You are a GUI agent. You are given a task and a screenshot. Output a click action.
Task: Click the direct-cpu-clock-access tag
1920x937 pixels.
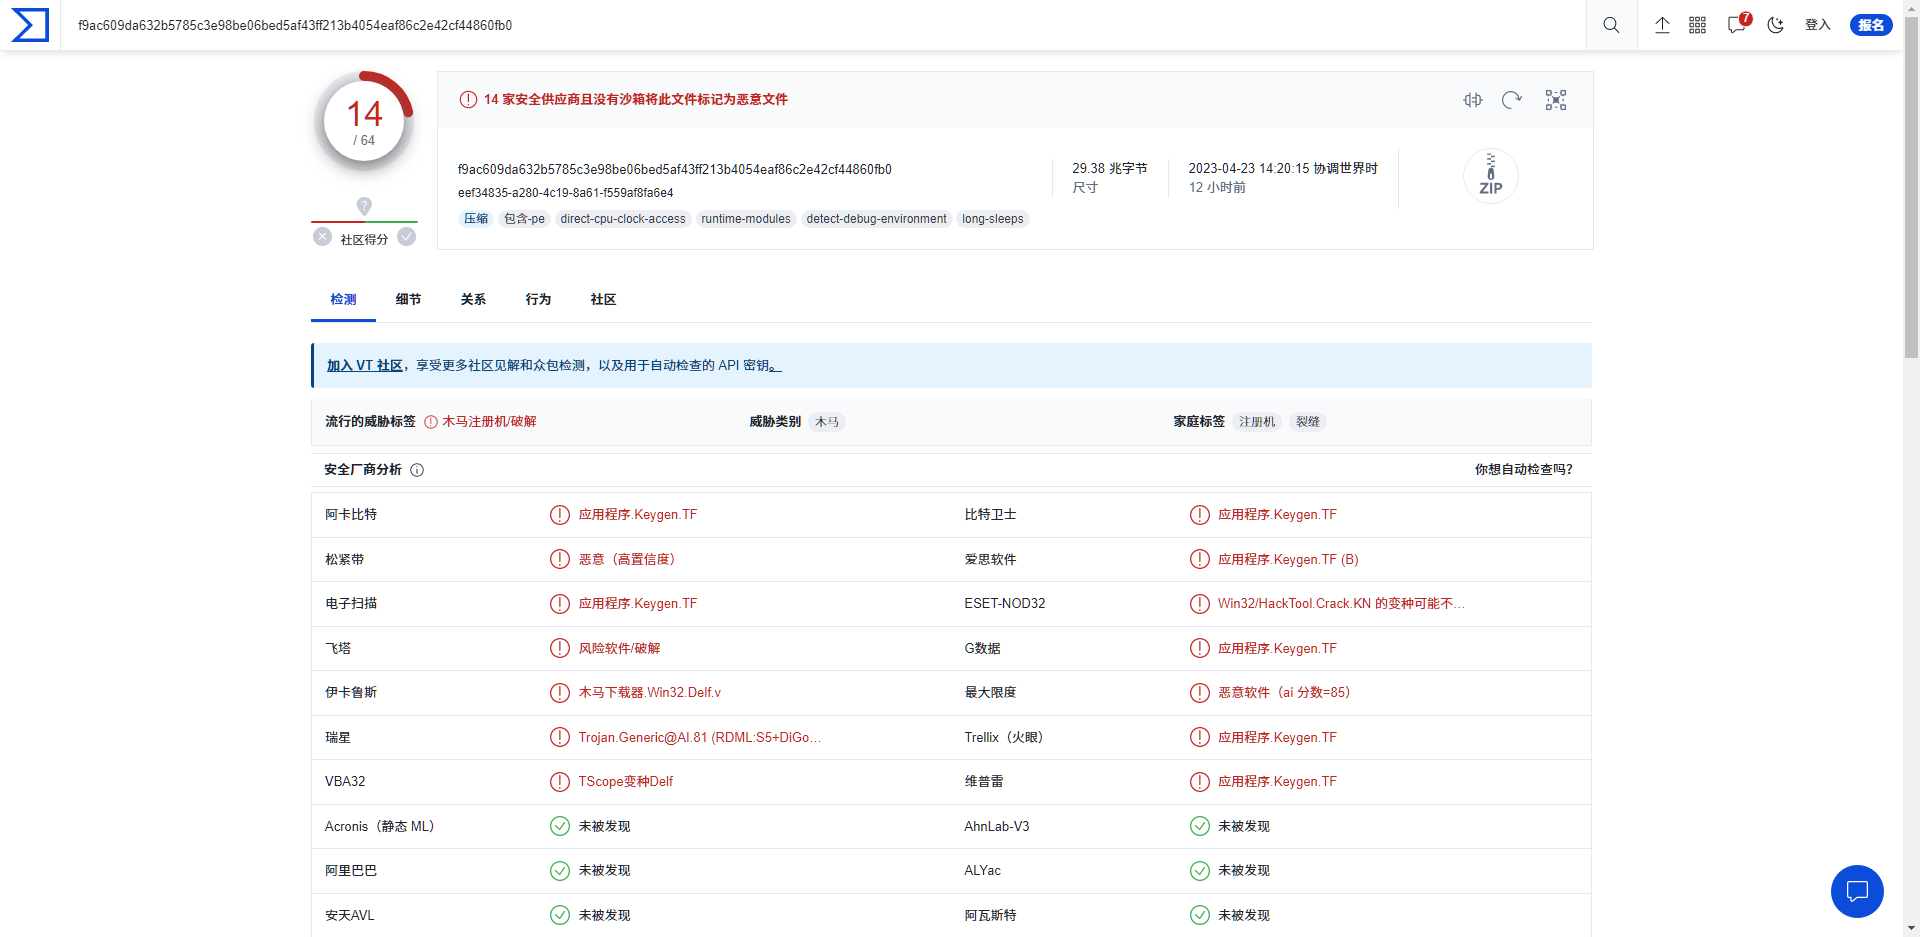click(623, 219)
